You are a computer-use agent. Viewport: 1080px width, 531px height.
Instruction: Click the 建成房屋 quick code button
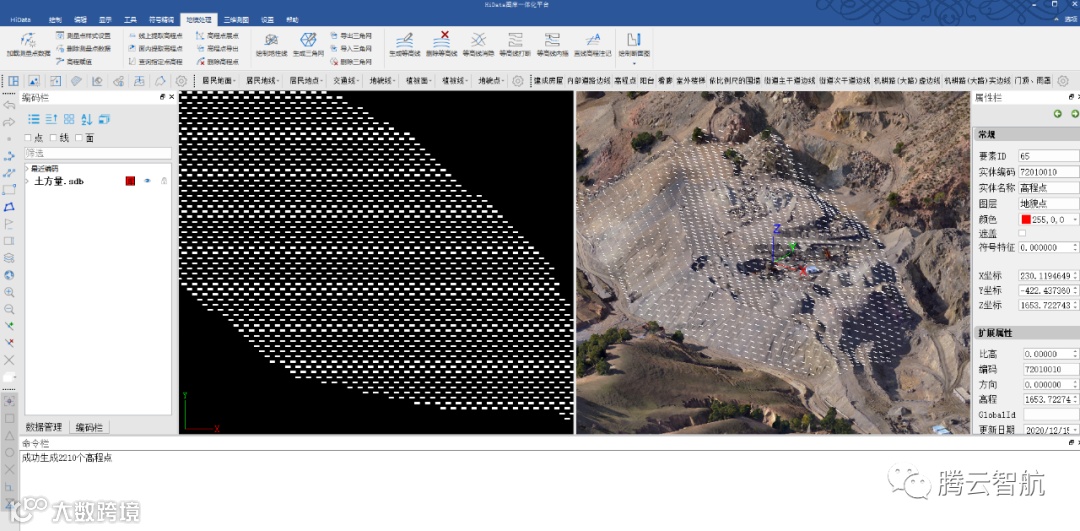[x=548, y=80]
